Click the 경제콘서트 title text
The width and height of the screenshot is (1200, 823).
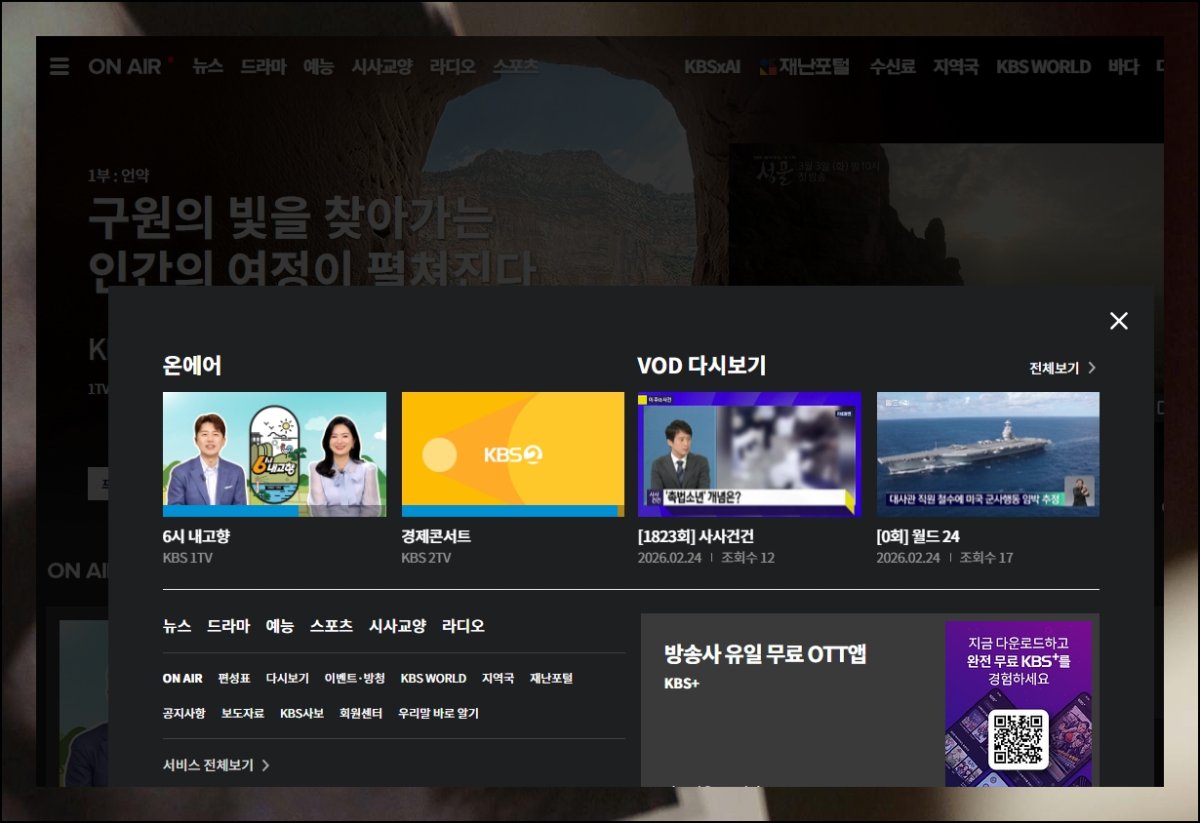(436, 537)
